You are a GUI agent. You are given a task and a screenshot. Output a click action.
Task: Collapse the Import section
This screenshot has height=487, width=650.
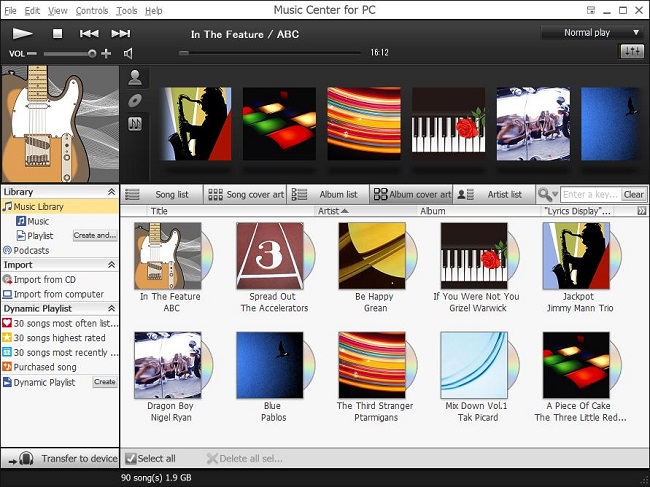[x=112, y=265]
